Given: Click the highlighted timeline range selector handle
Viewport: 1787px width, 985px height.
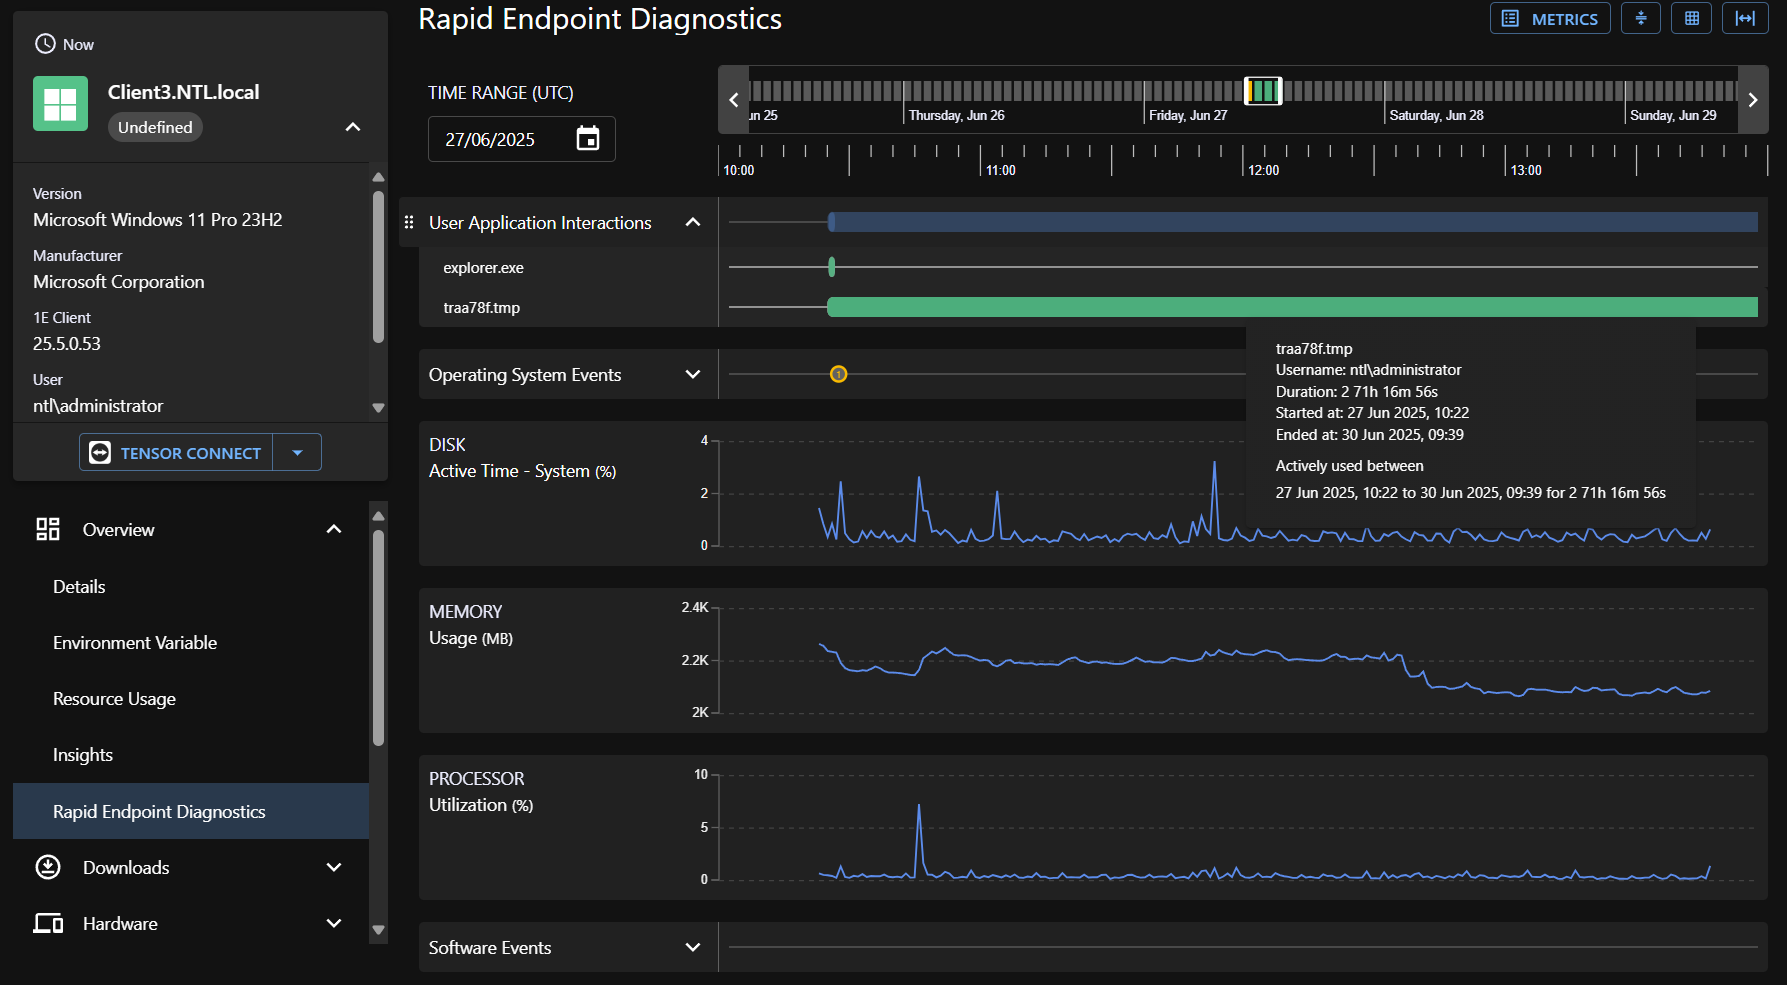Looking at the screenshot, I should [1263, 91].
